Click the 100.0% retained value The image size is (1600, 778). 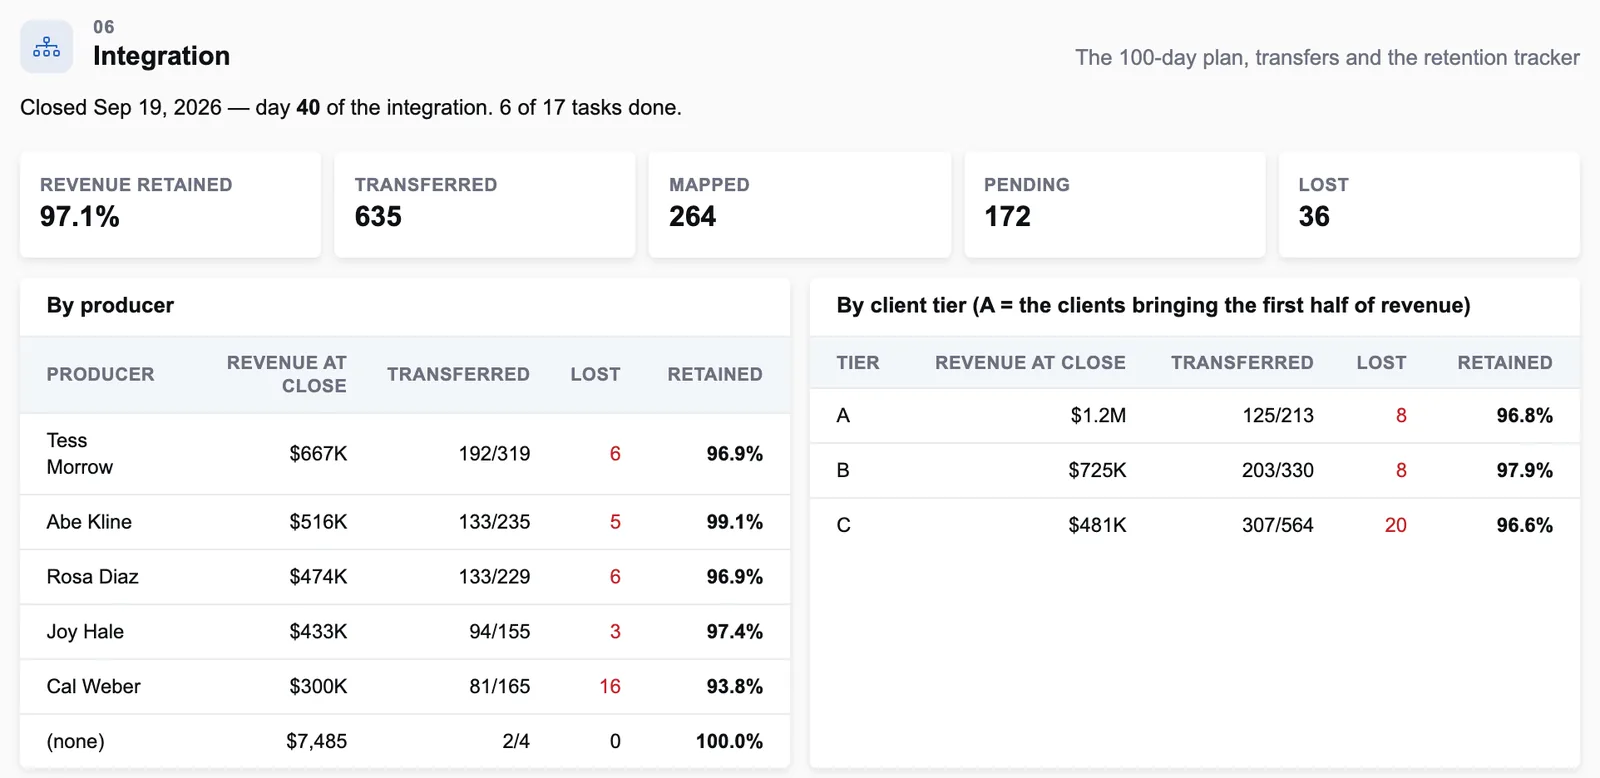(729, 741)
